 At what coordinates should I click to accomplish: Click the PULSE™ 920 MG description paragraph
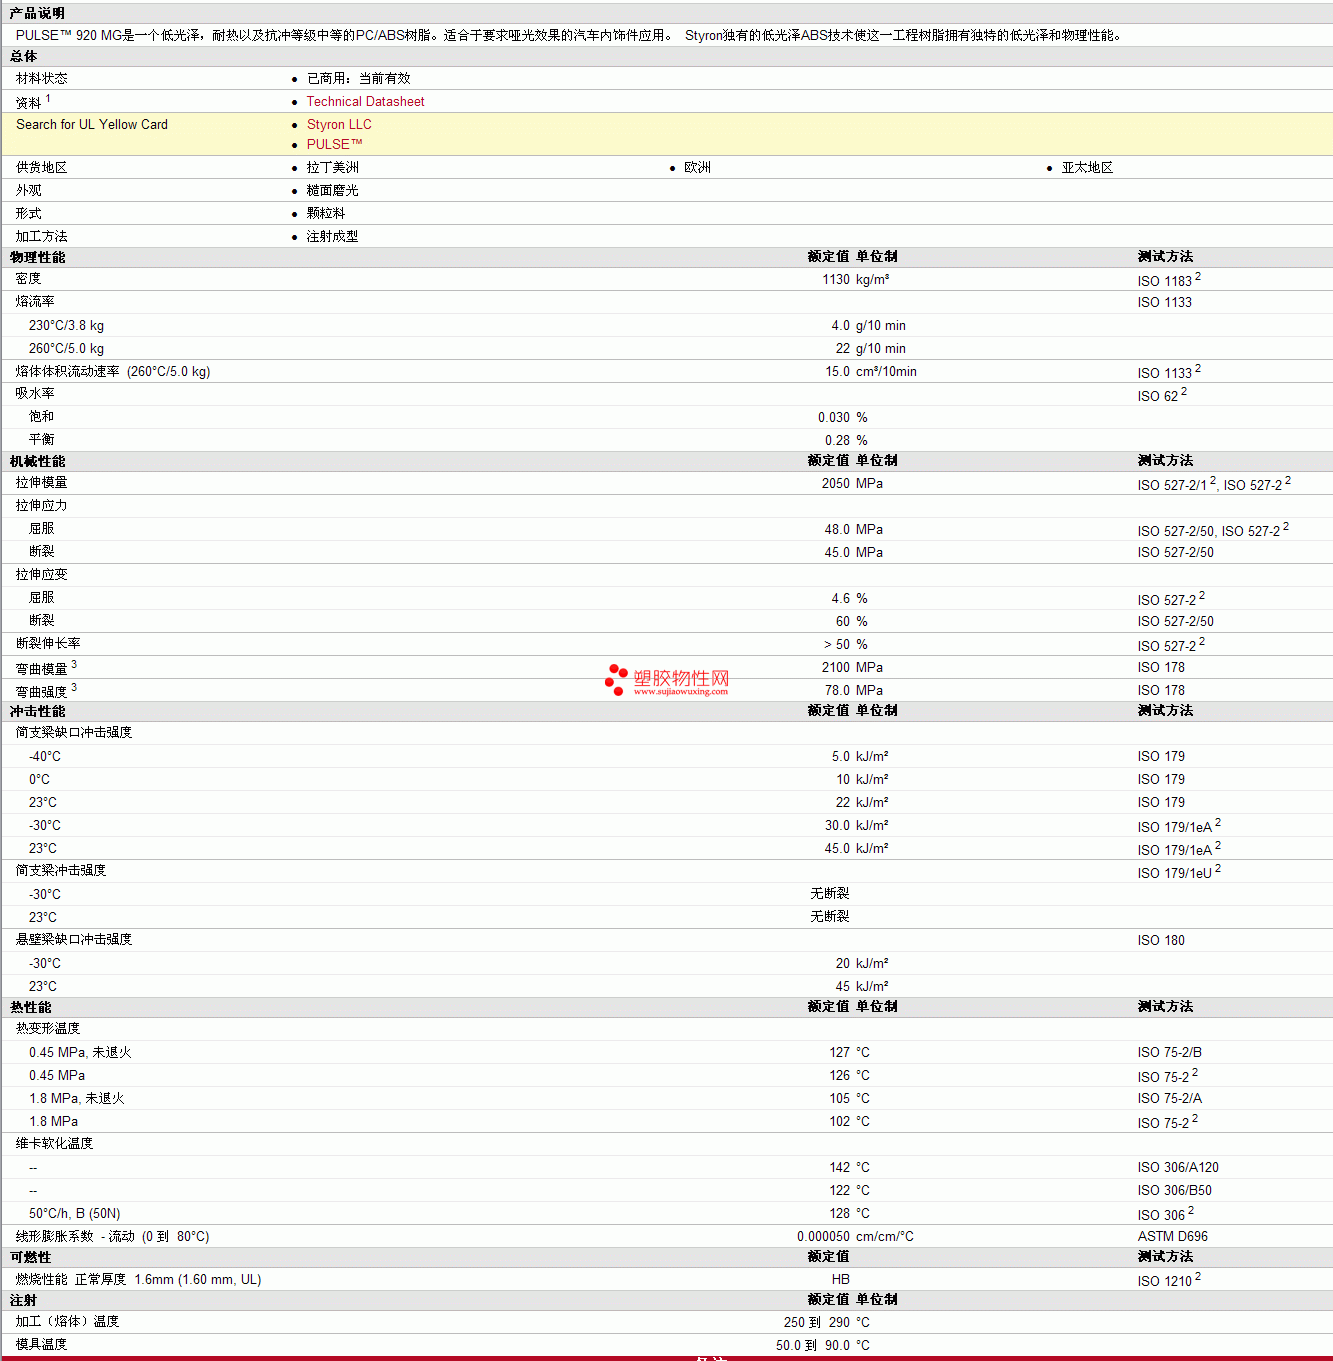click(570, 35)
